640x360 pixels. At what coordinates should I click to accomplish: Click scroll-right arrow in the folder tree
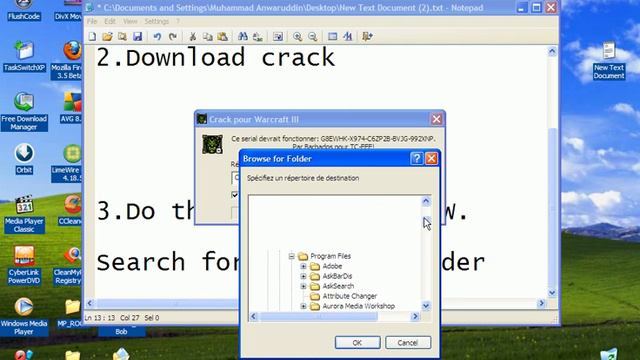pos(416,317)
